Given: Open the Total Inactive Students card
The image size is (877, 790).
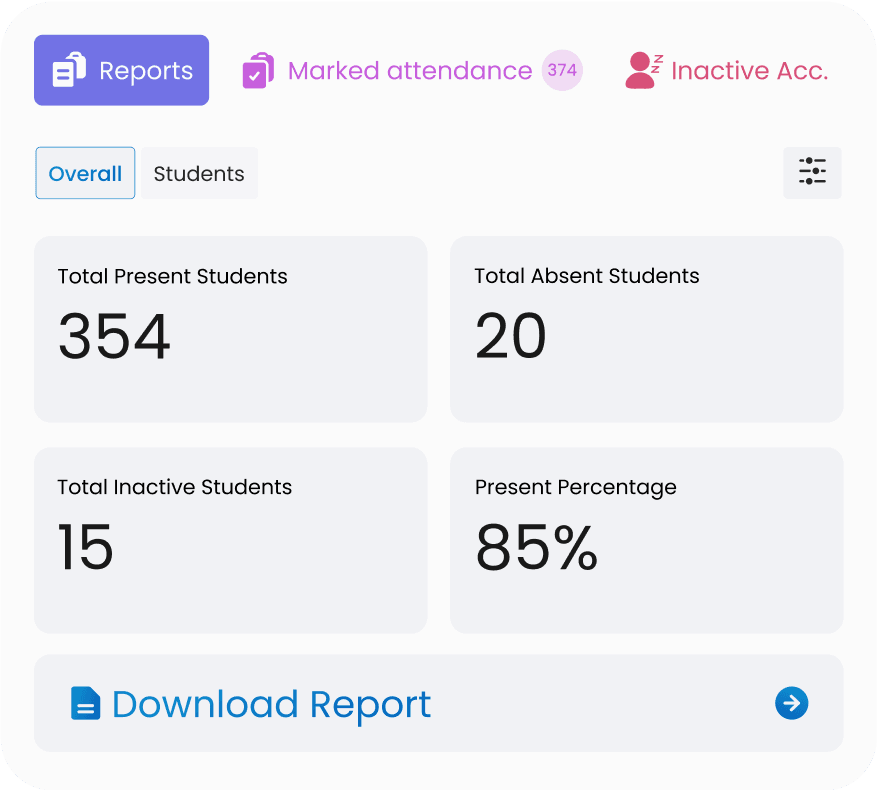Looking at the screenshot, I should (231, 540).
